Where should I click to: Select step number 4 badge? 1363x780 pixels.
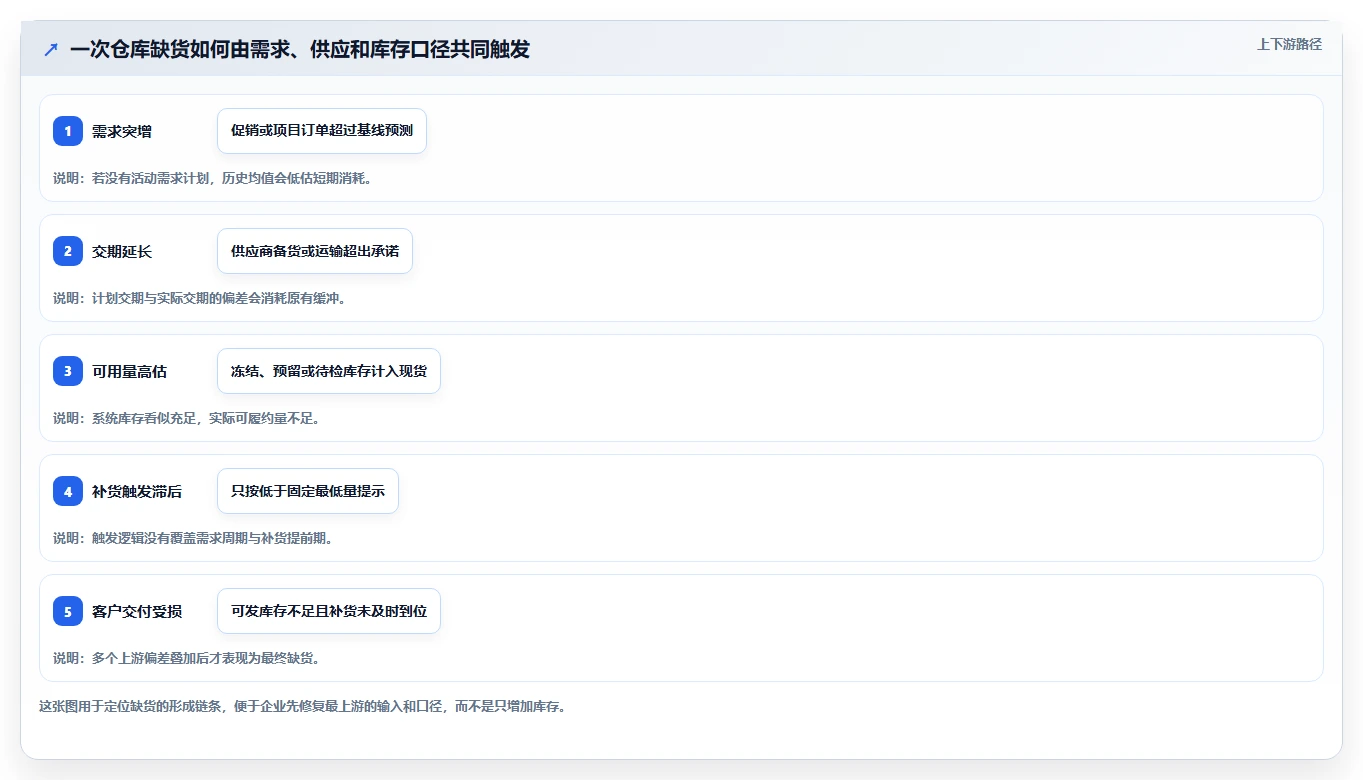point(68,491)
